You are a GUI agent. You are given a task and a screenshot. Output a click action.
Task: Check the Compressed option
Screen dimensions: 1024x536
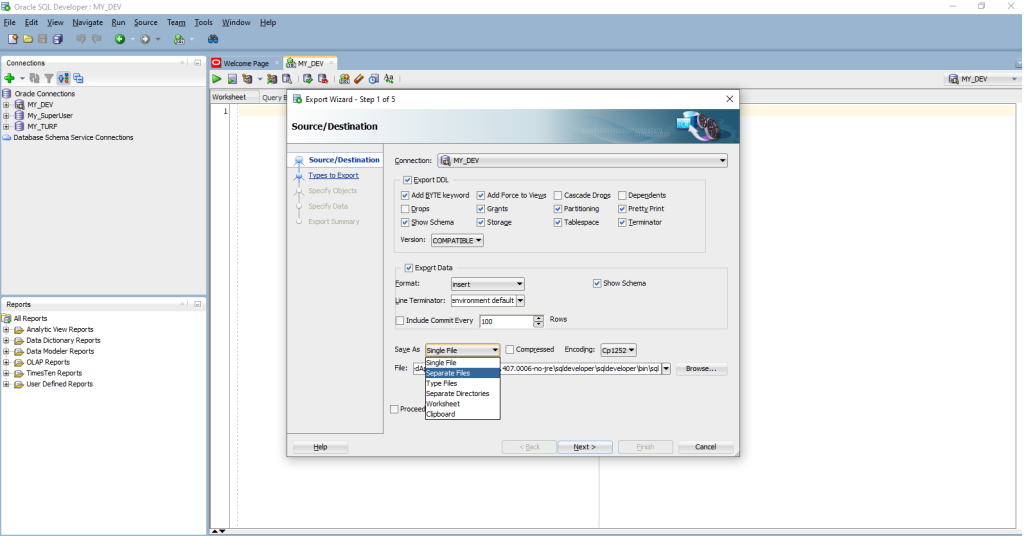(x=509, y=349)
